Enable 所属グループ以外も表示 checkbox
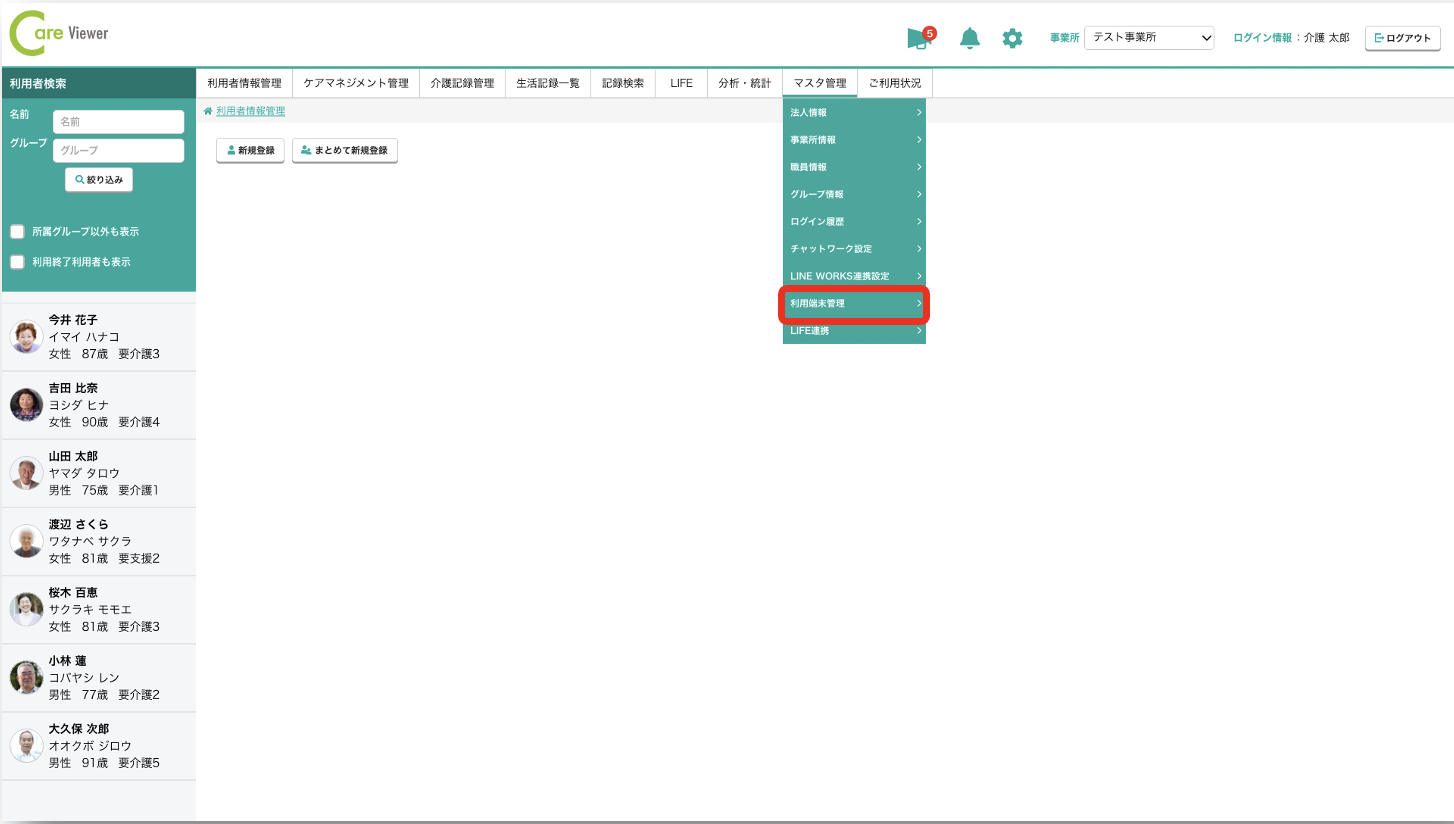This screenshot has width=1454, height=824. pyautogui.click(x=17, y=231)
